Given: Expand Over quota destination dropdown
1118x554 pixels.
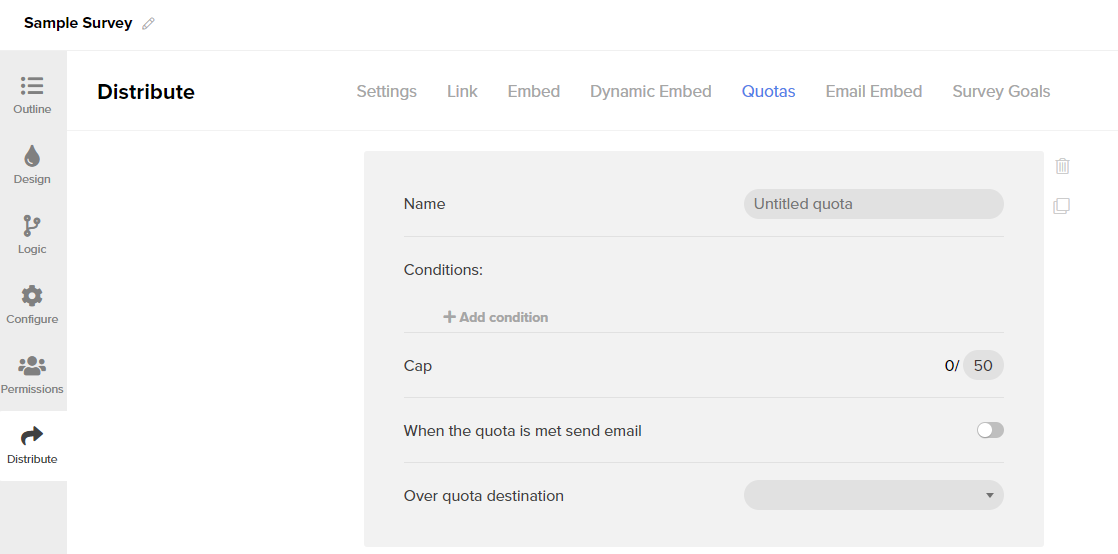Looking at the screenshot, I should coord(873,496).
